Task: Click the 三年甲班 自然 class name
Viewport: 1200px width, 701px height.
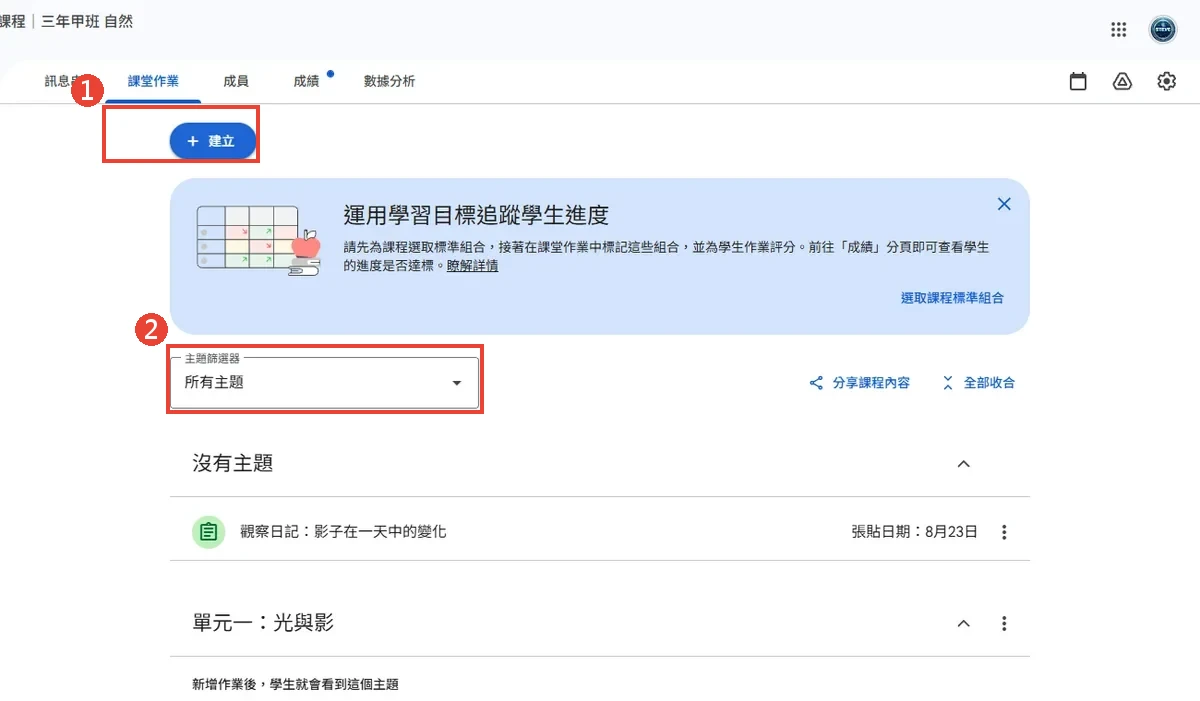Action: [x=86, y=21]
